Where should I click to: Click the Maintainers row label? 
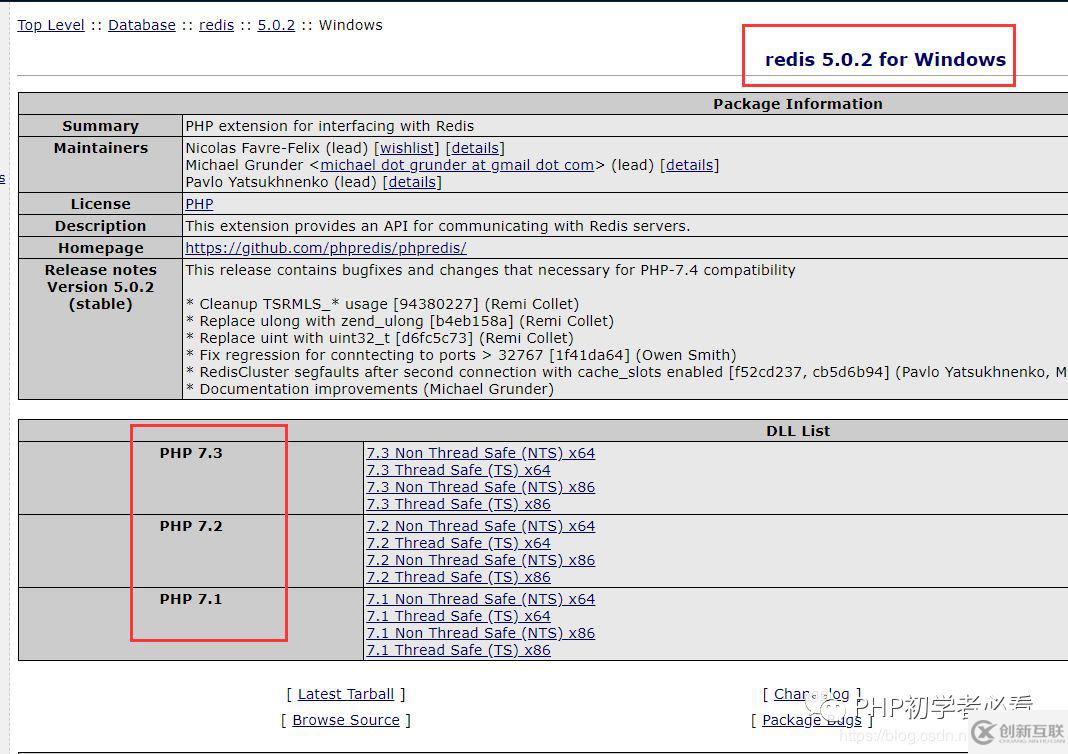(100, 148)
